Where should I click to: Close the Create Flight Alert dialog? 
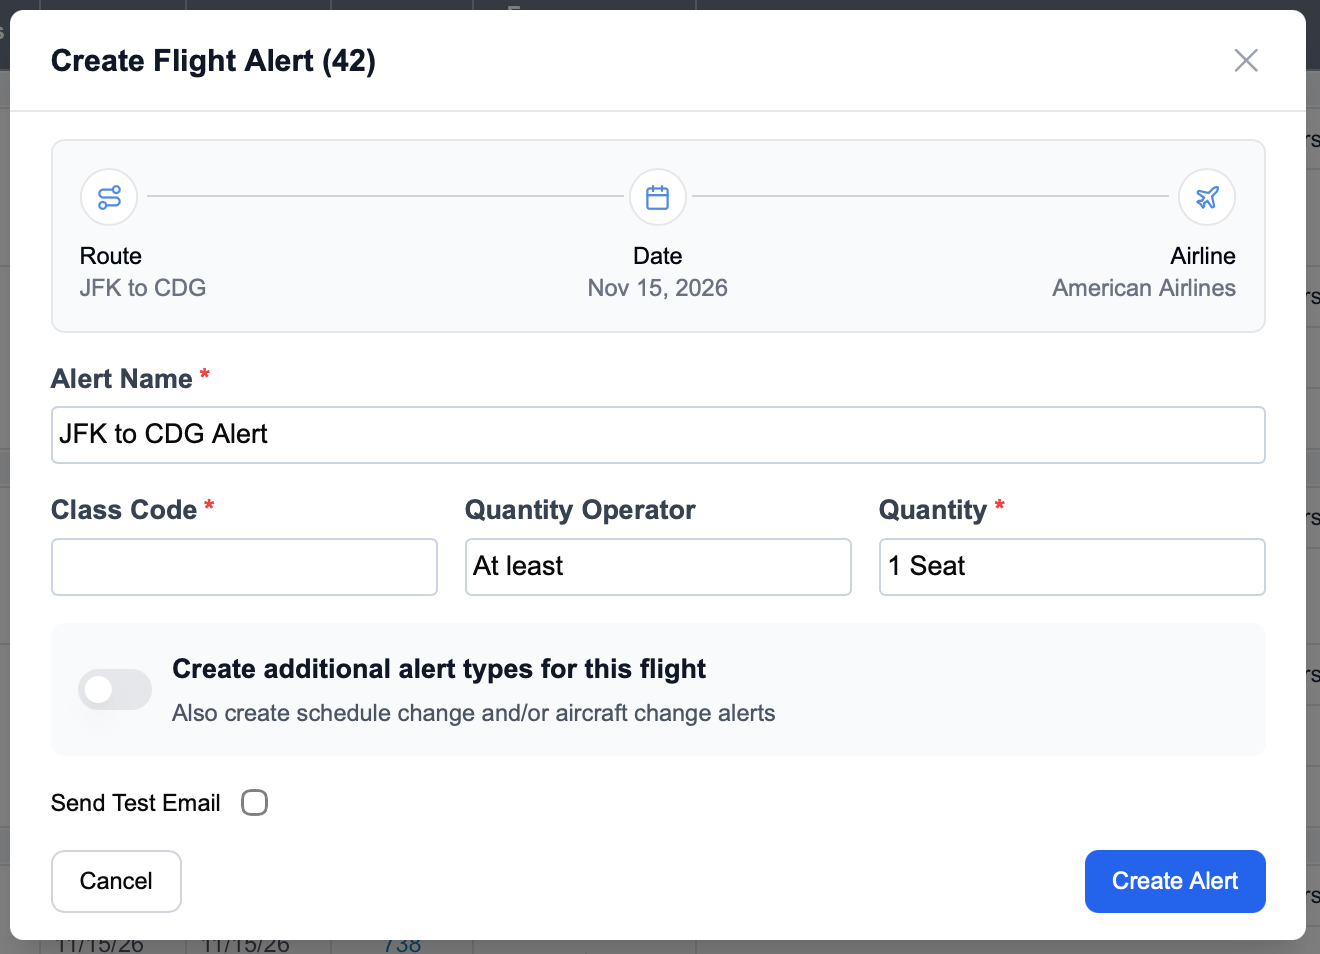click(x=1245, y=60)
